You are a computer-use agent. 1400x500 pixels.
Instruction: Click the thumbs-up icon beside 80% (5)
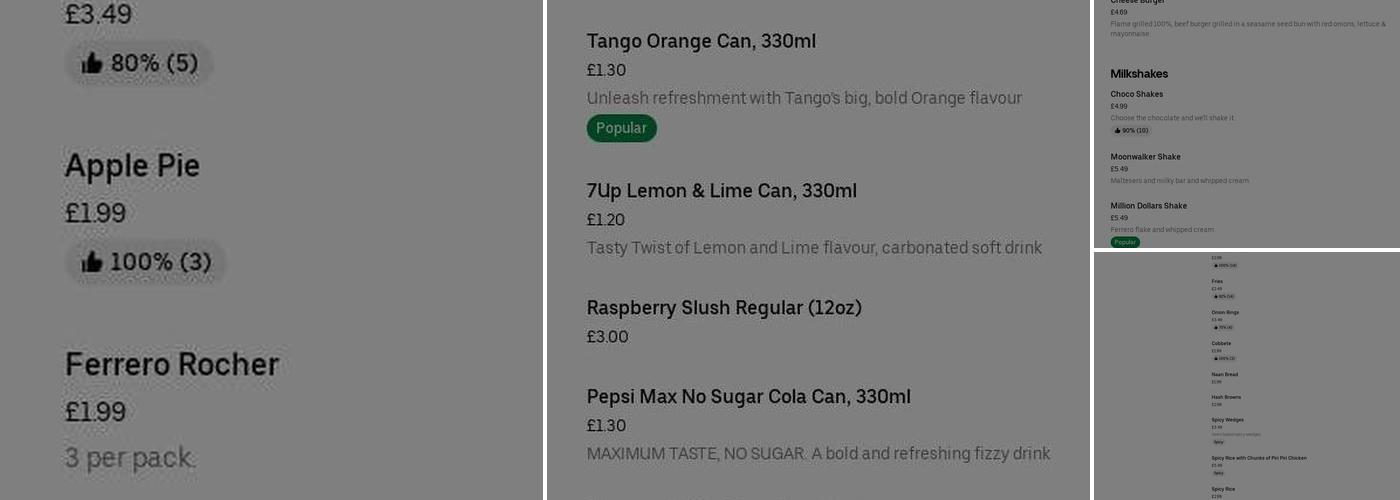pyautogui.click(x=92, y=64)
